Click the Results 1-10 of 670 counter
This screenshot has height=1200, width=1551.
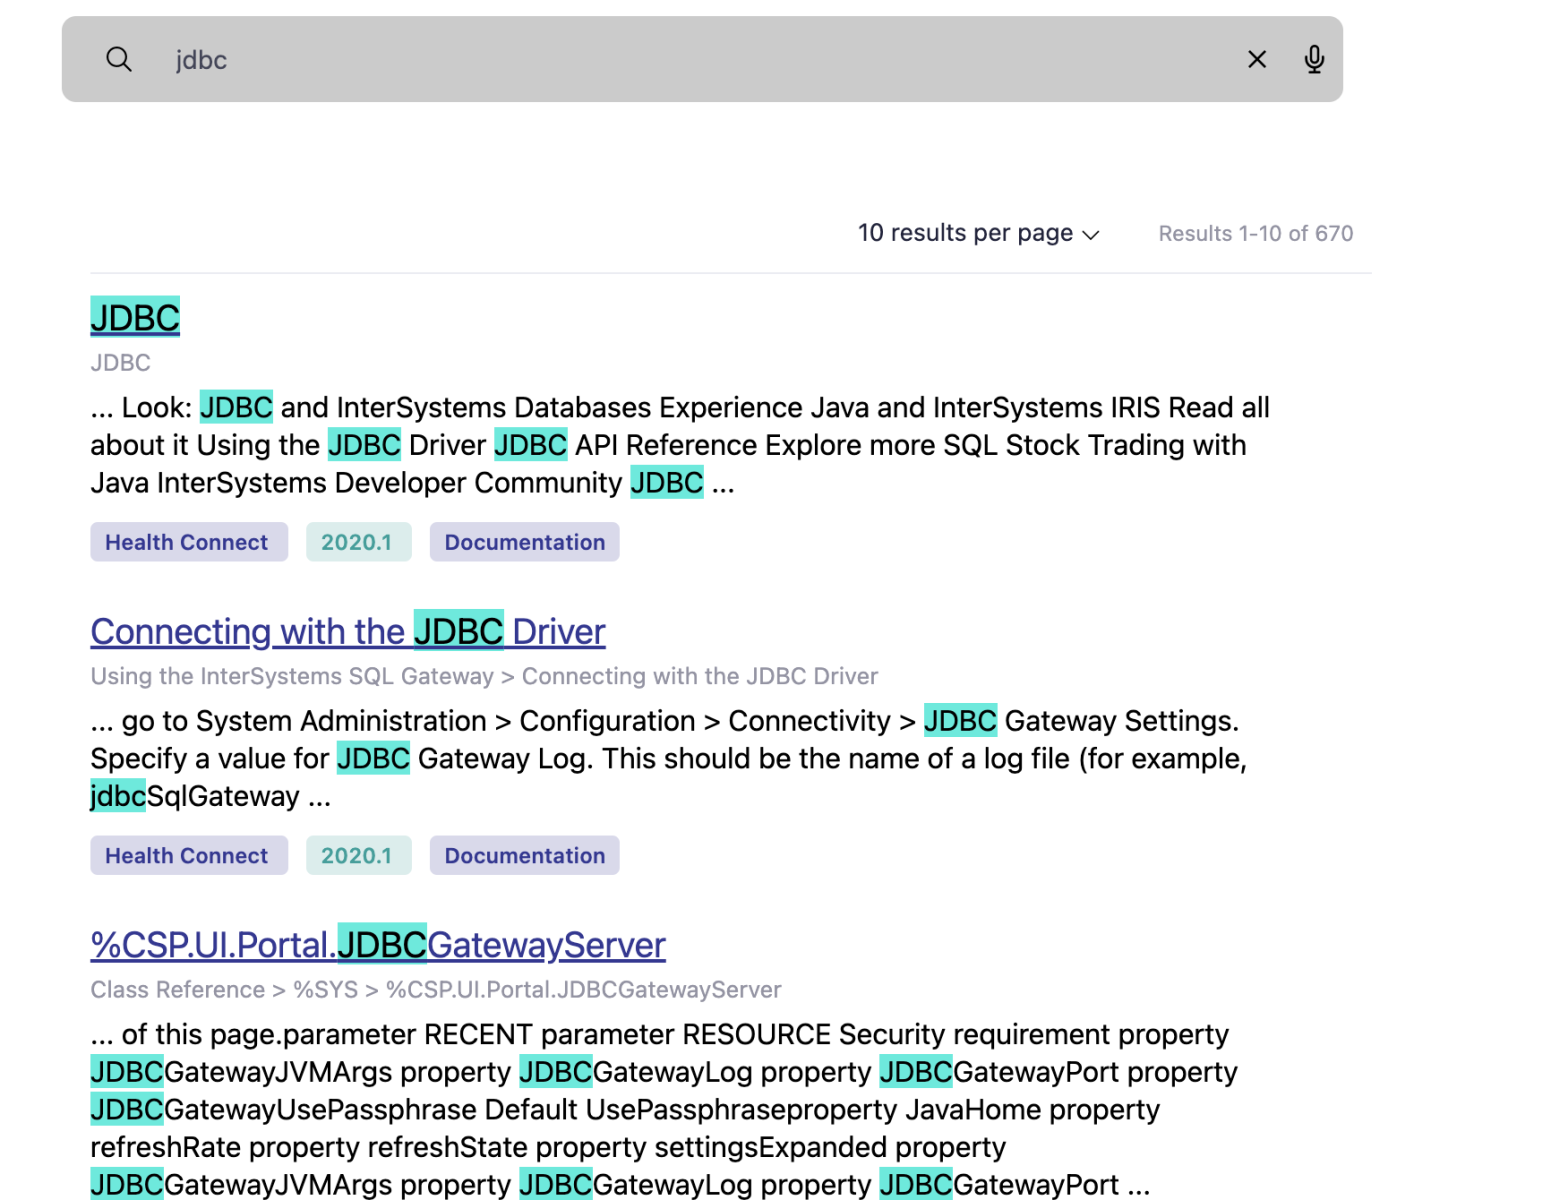[x=1255, y=234]
